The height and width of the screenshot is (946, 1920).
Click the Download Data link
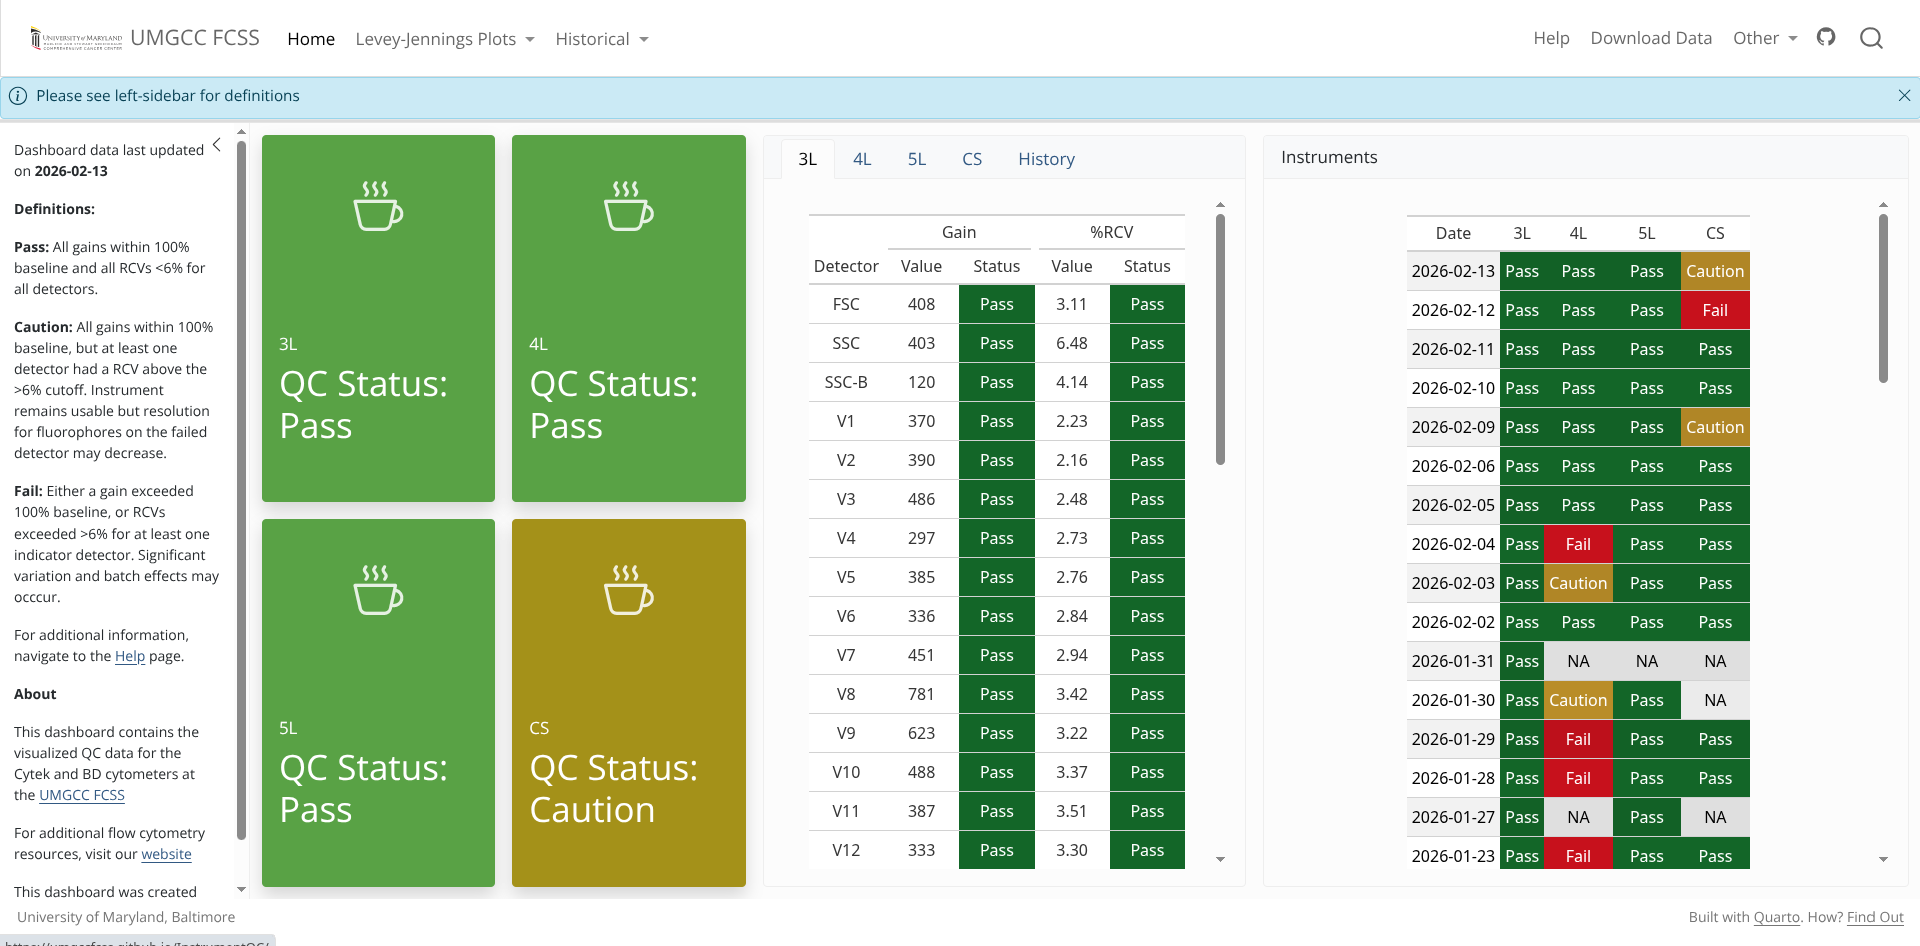click(x=1651, y=38)
